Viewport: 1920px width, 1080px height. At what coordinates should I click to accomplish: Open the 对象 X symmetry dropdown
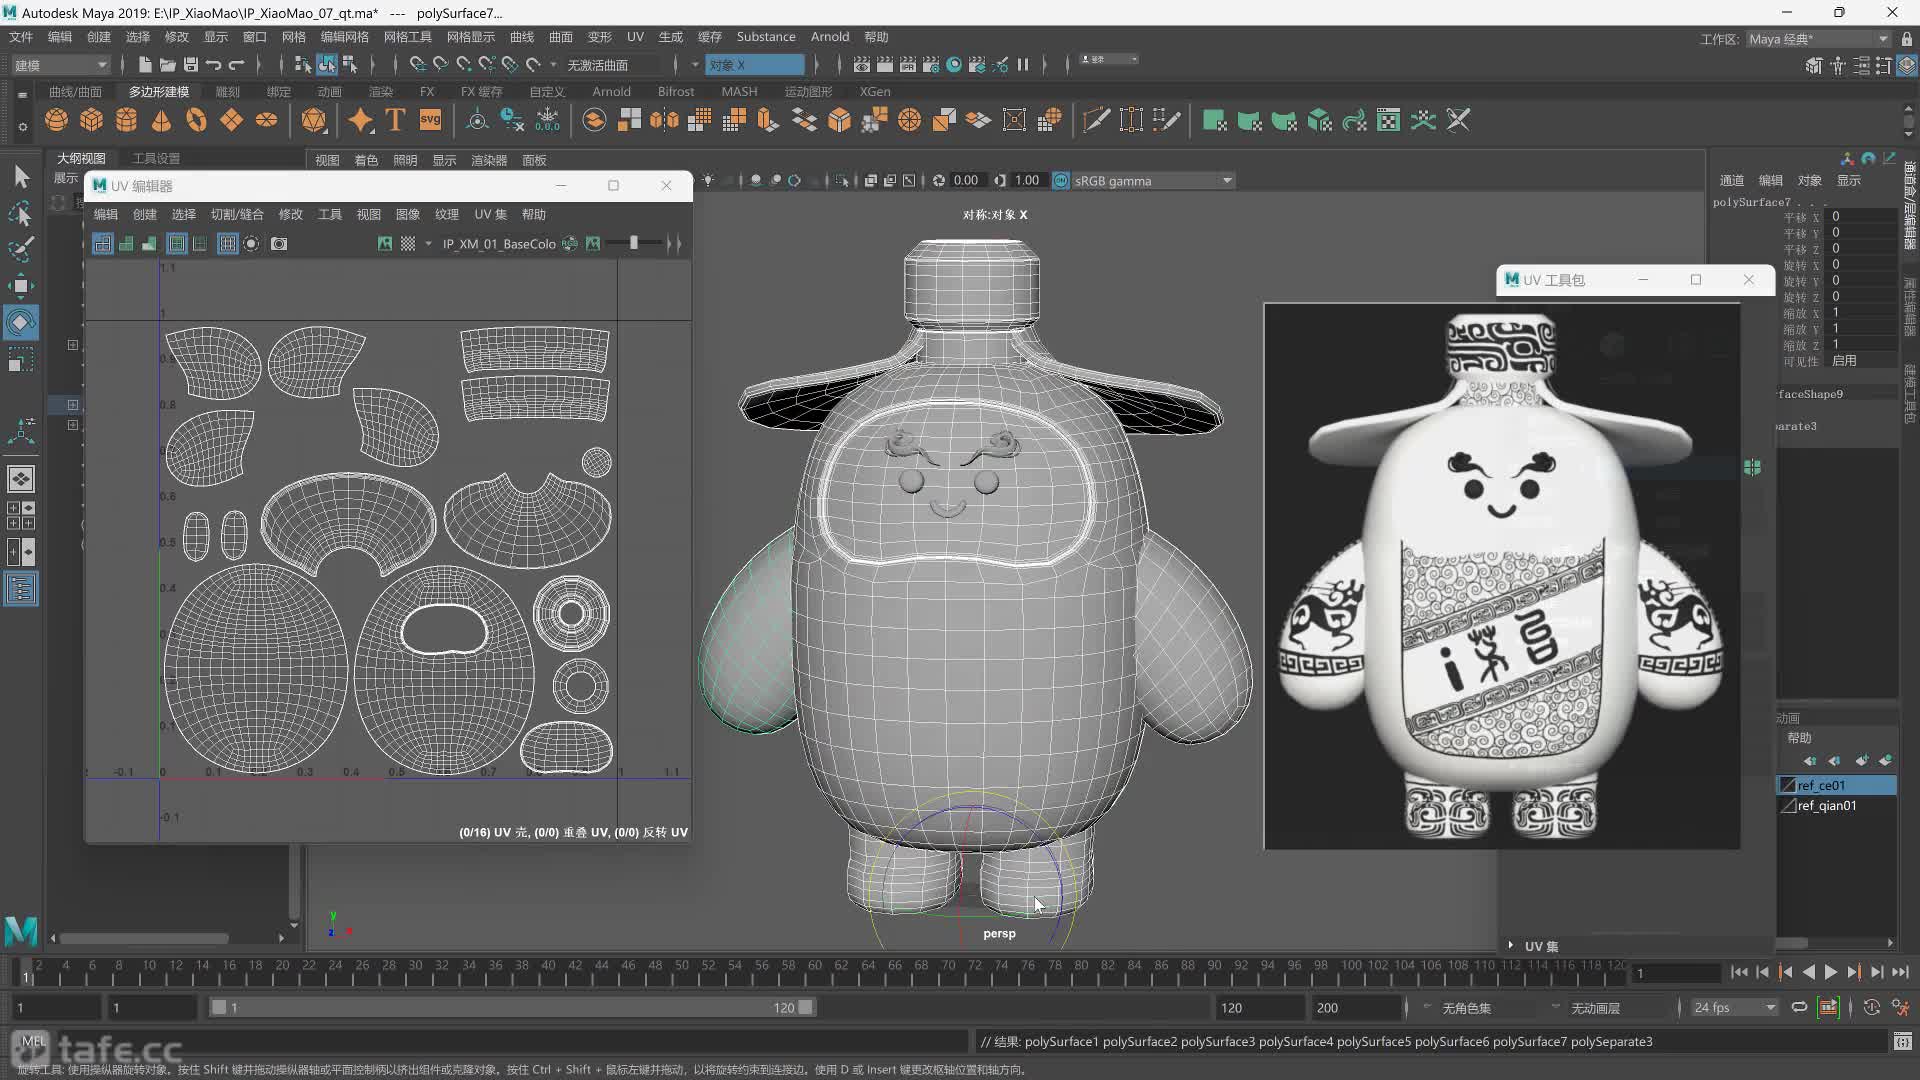point(755,65)
